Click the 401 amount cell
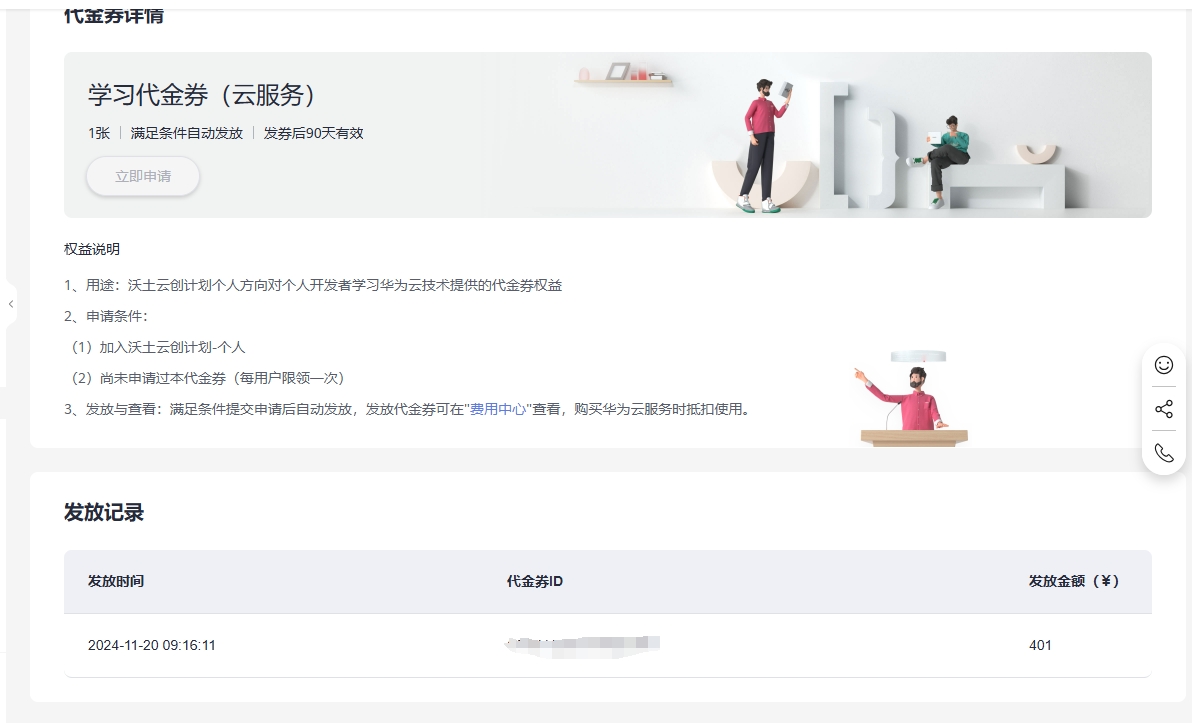The image size is (1192, 723). click(x=1040, y=645)
